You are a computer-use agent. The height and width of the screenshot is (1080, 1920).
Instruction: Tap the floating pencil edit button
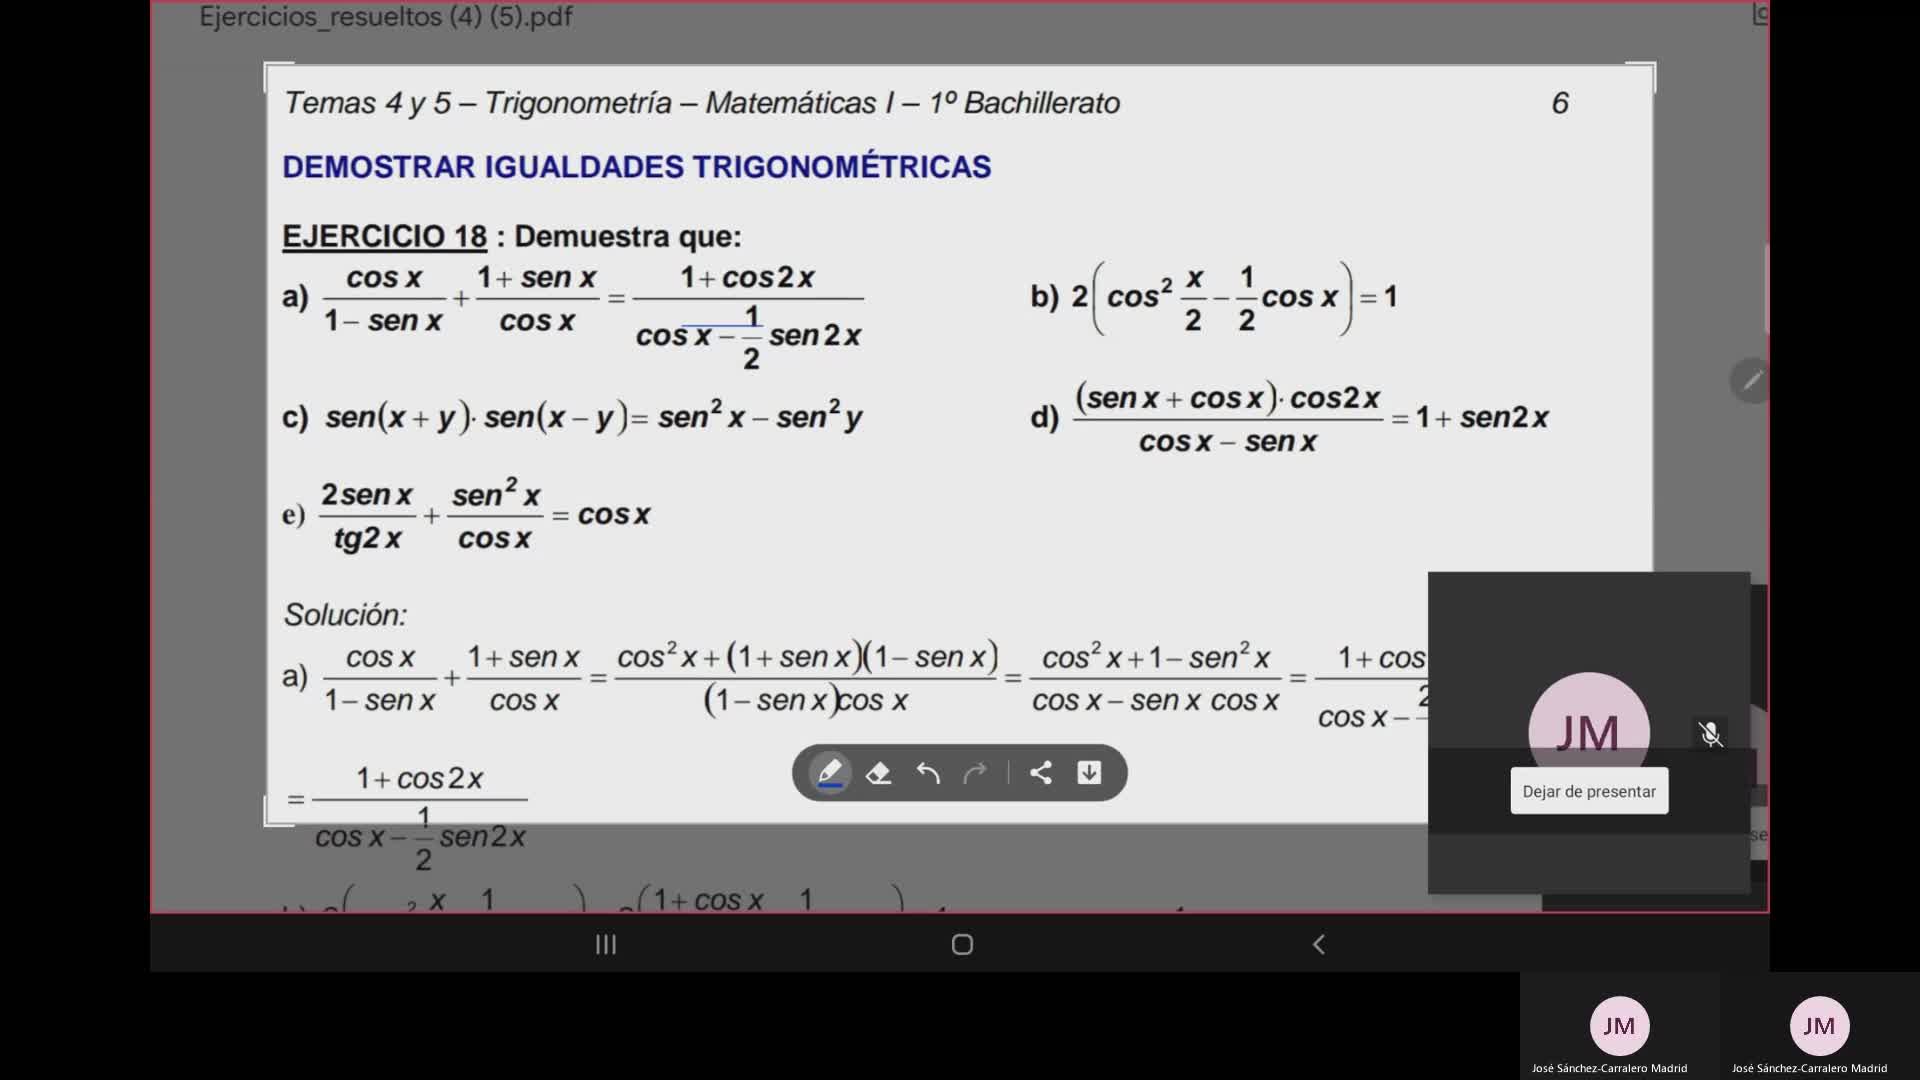click(x=1751, y=380)
